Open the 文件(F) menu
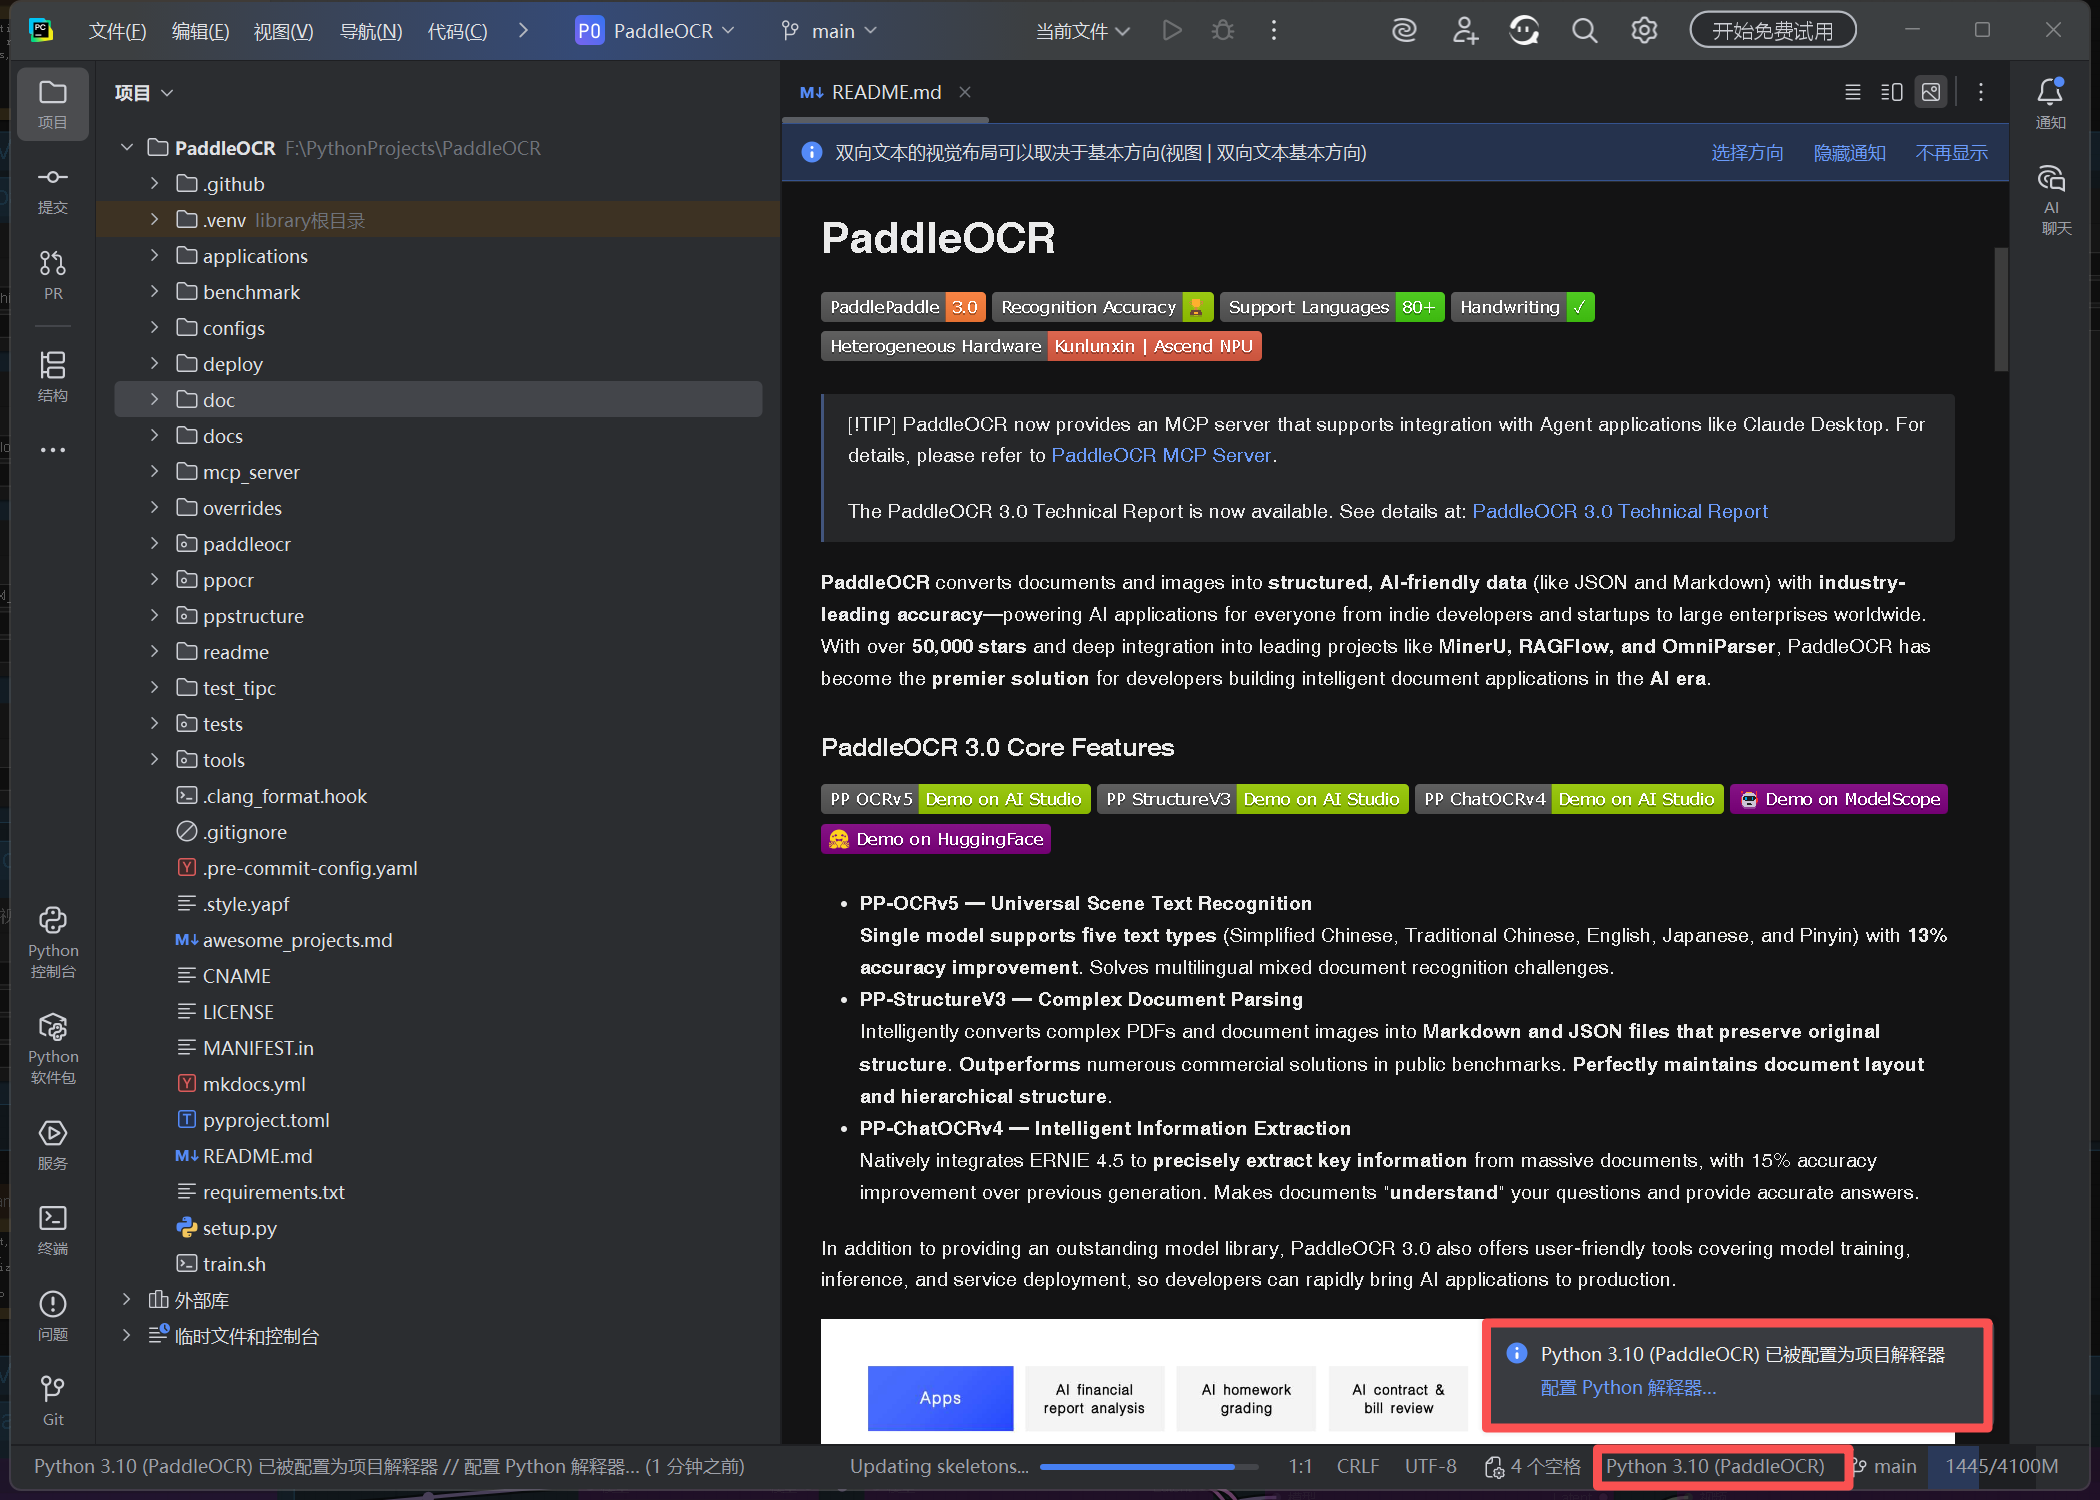The image size is (2100, 1500). (117, 31)
